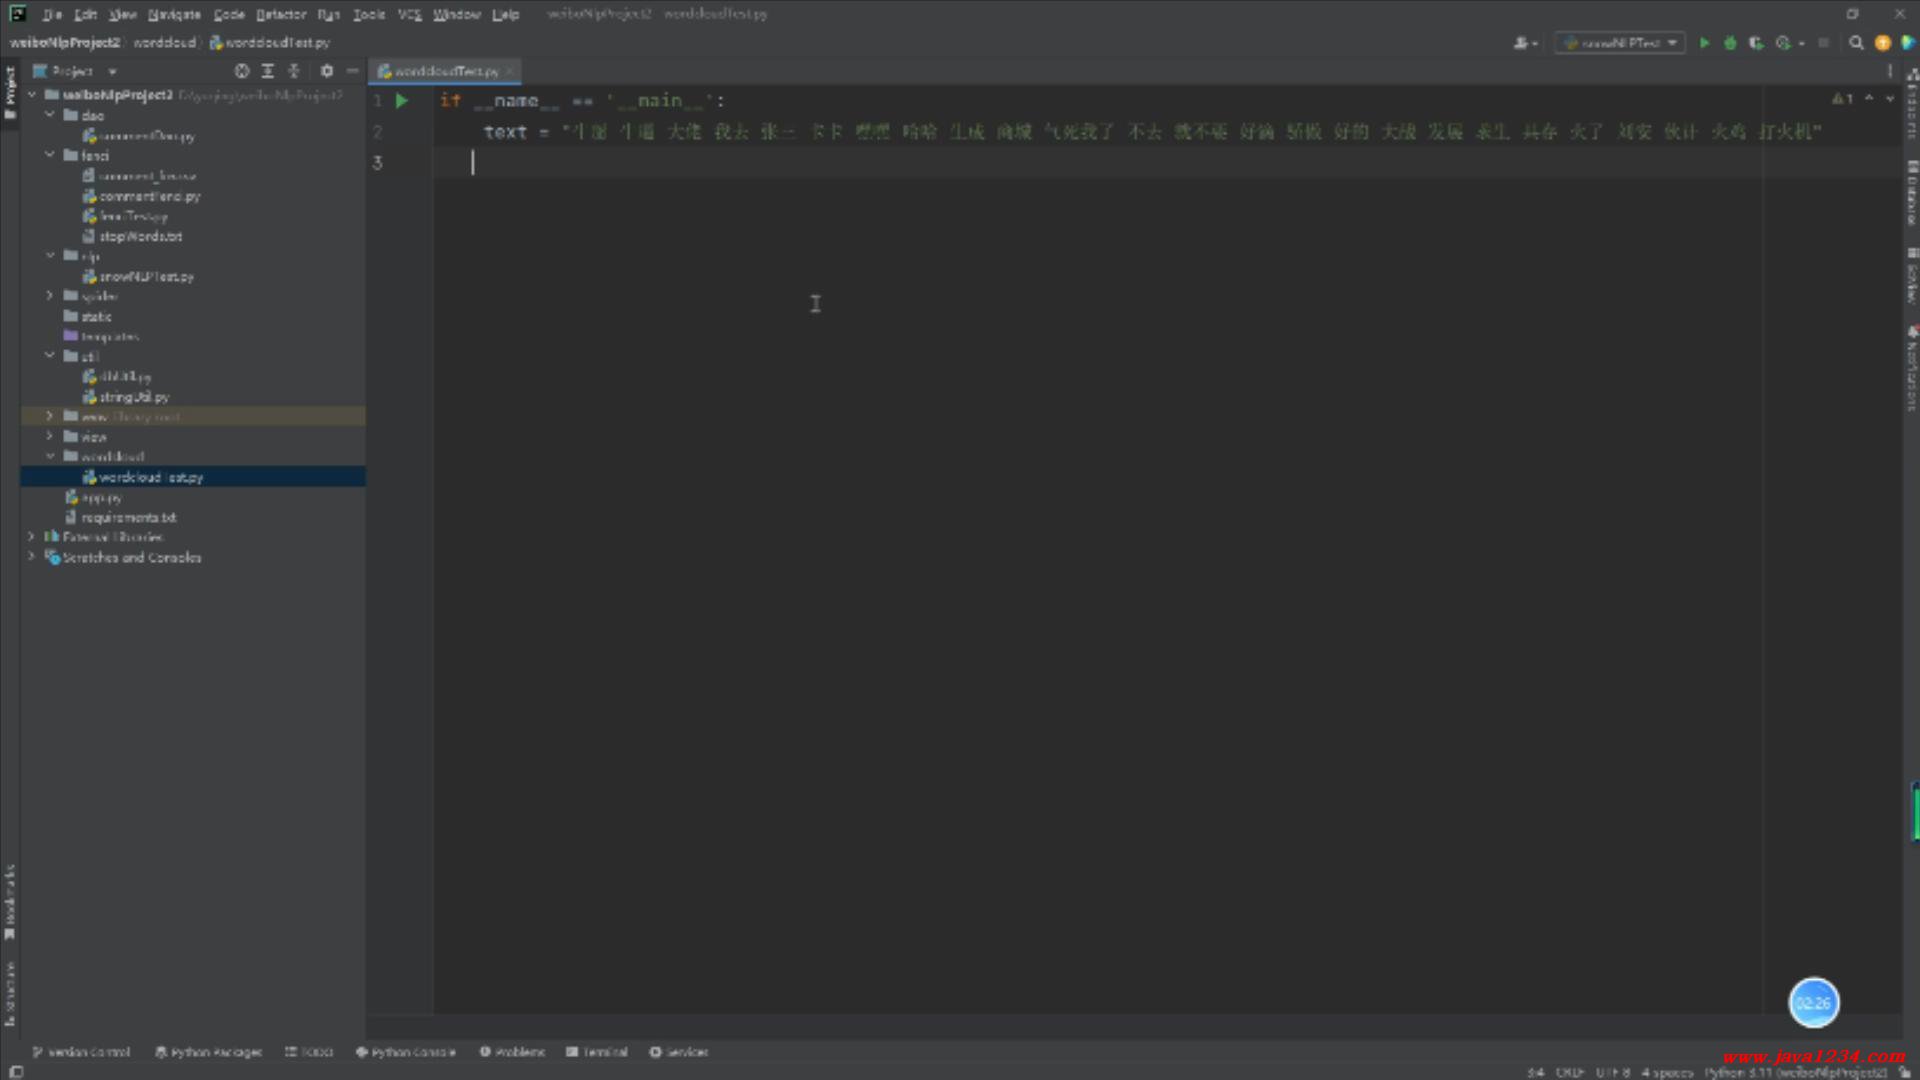Toggle Bookmarks side tool window
The image size is (1920, 1080).
pyautogui.click(x=10, y=900)
